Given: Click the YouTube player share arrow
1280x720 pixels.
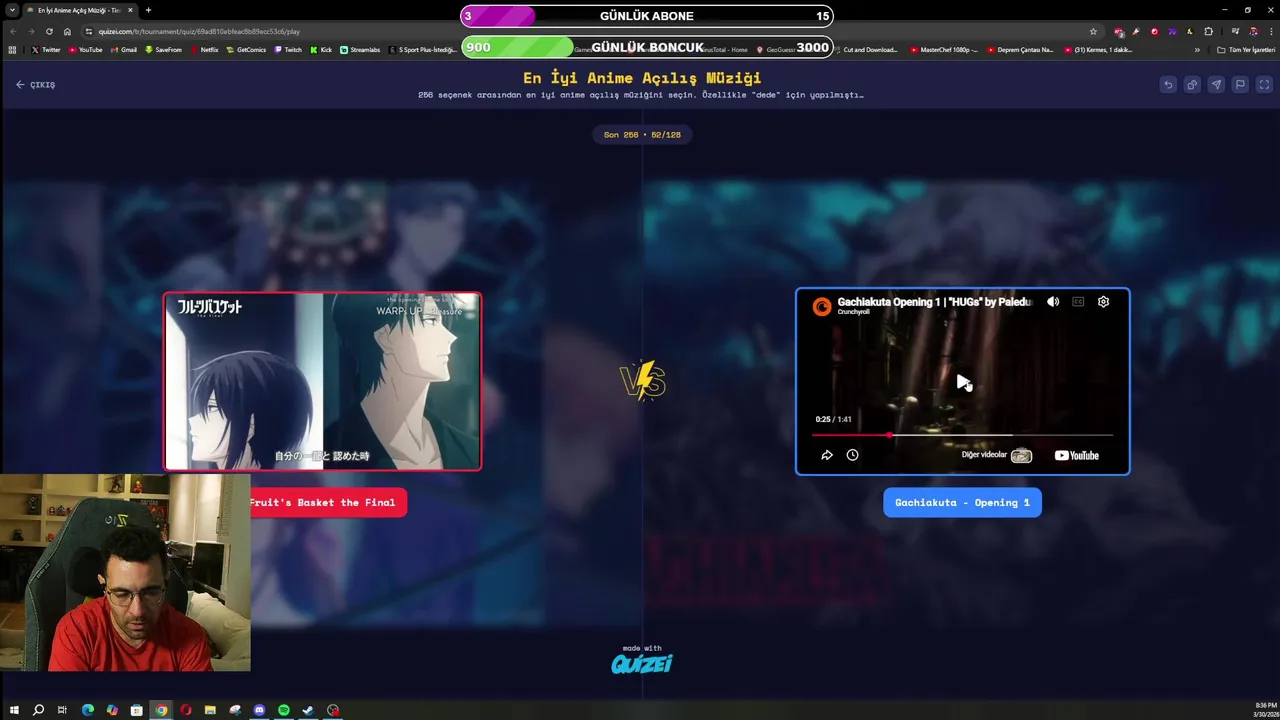Looking at the screenshot, I should pyautogui.click(x=827, y=455).
